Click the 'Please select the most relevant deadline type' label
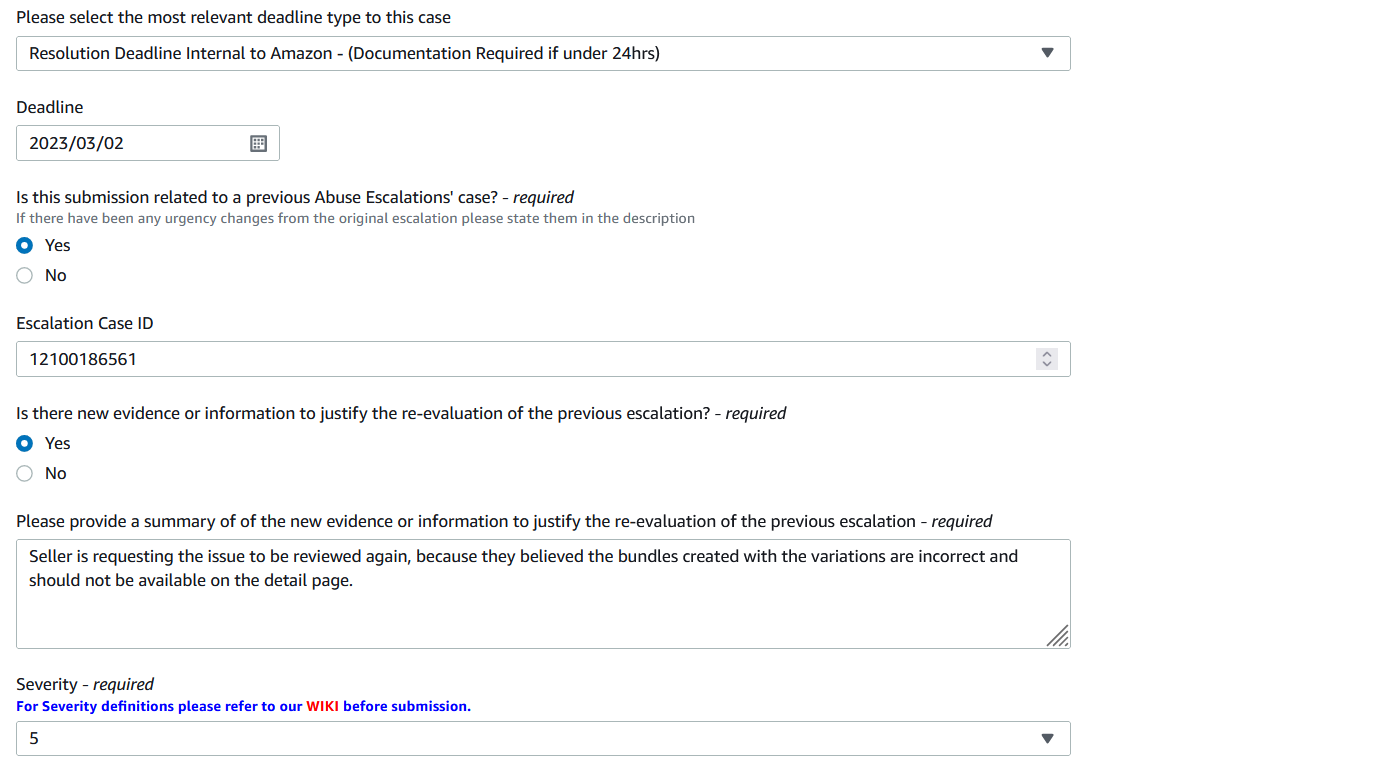 tap(233, 17)
